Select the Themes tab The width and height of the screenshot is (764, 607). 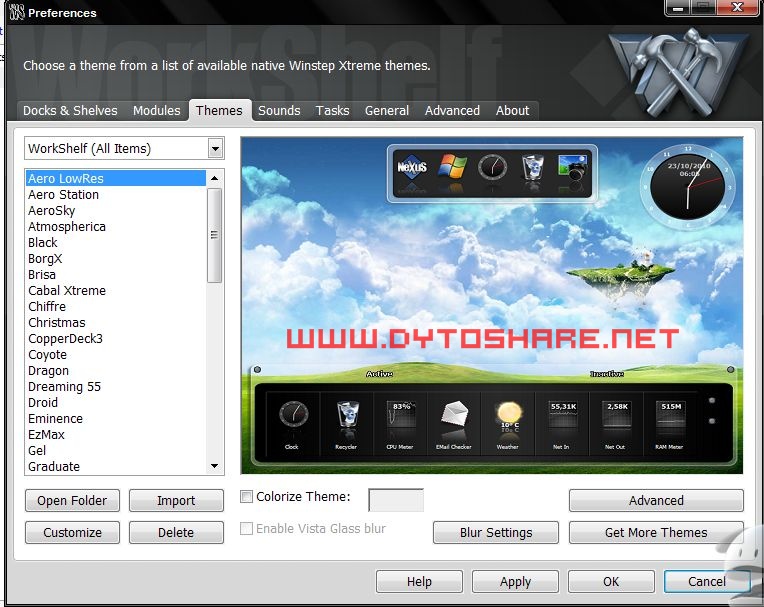click(219, 111)
